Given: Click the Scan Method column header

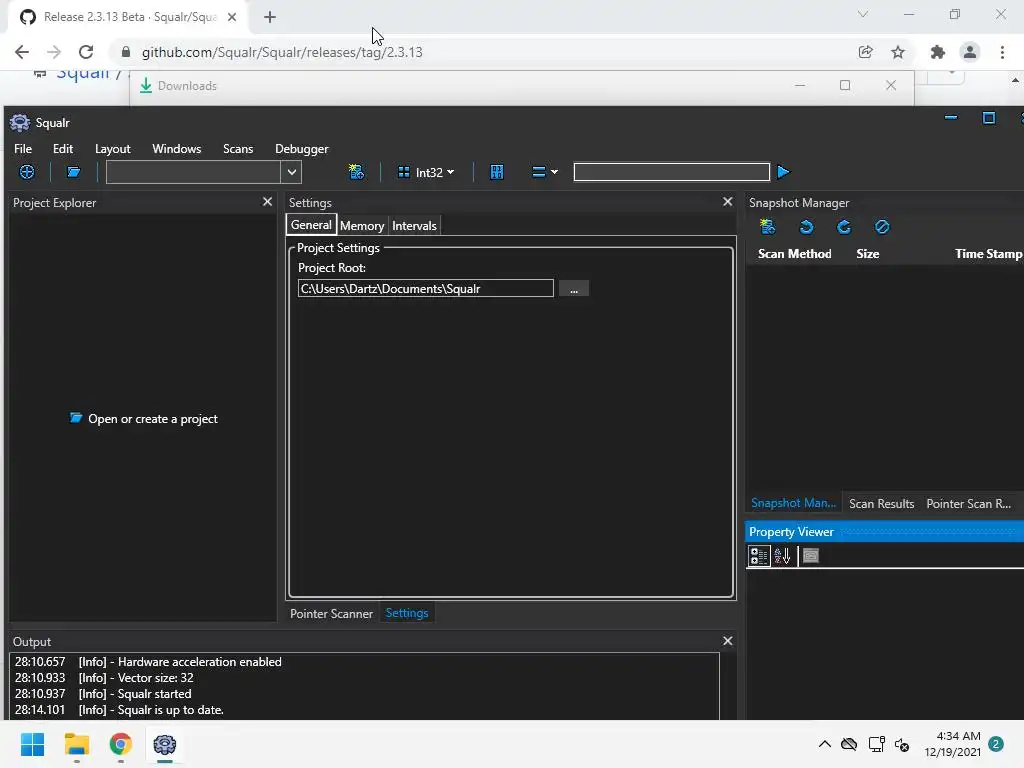Looking at the screenshot, I should click(x=795, y=254).
